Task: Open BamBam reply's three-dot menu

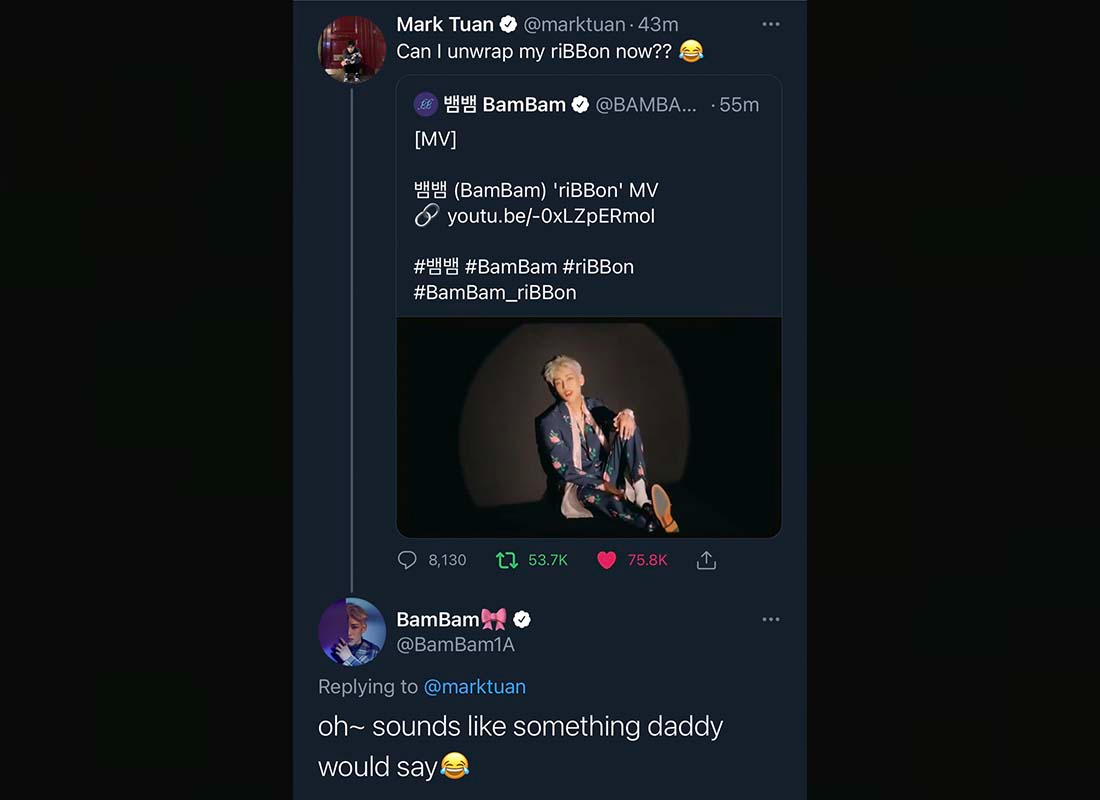Action: [x=770, y=619]
